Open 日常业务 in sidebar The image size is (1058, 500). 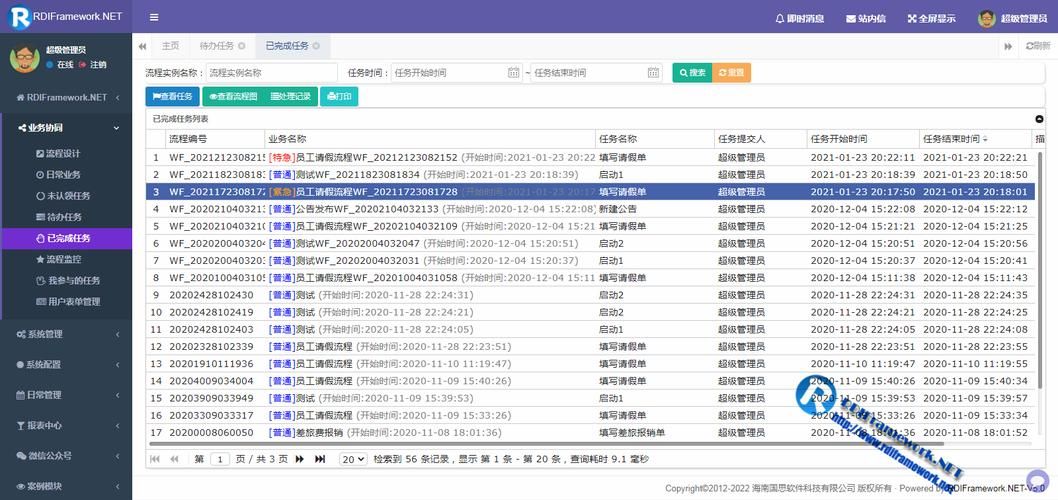click(x=66, y=175)
